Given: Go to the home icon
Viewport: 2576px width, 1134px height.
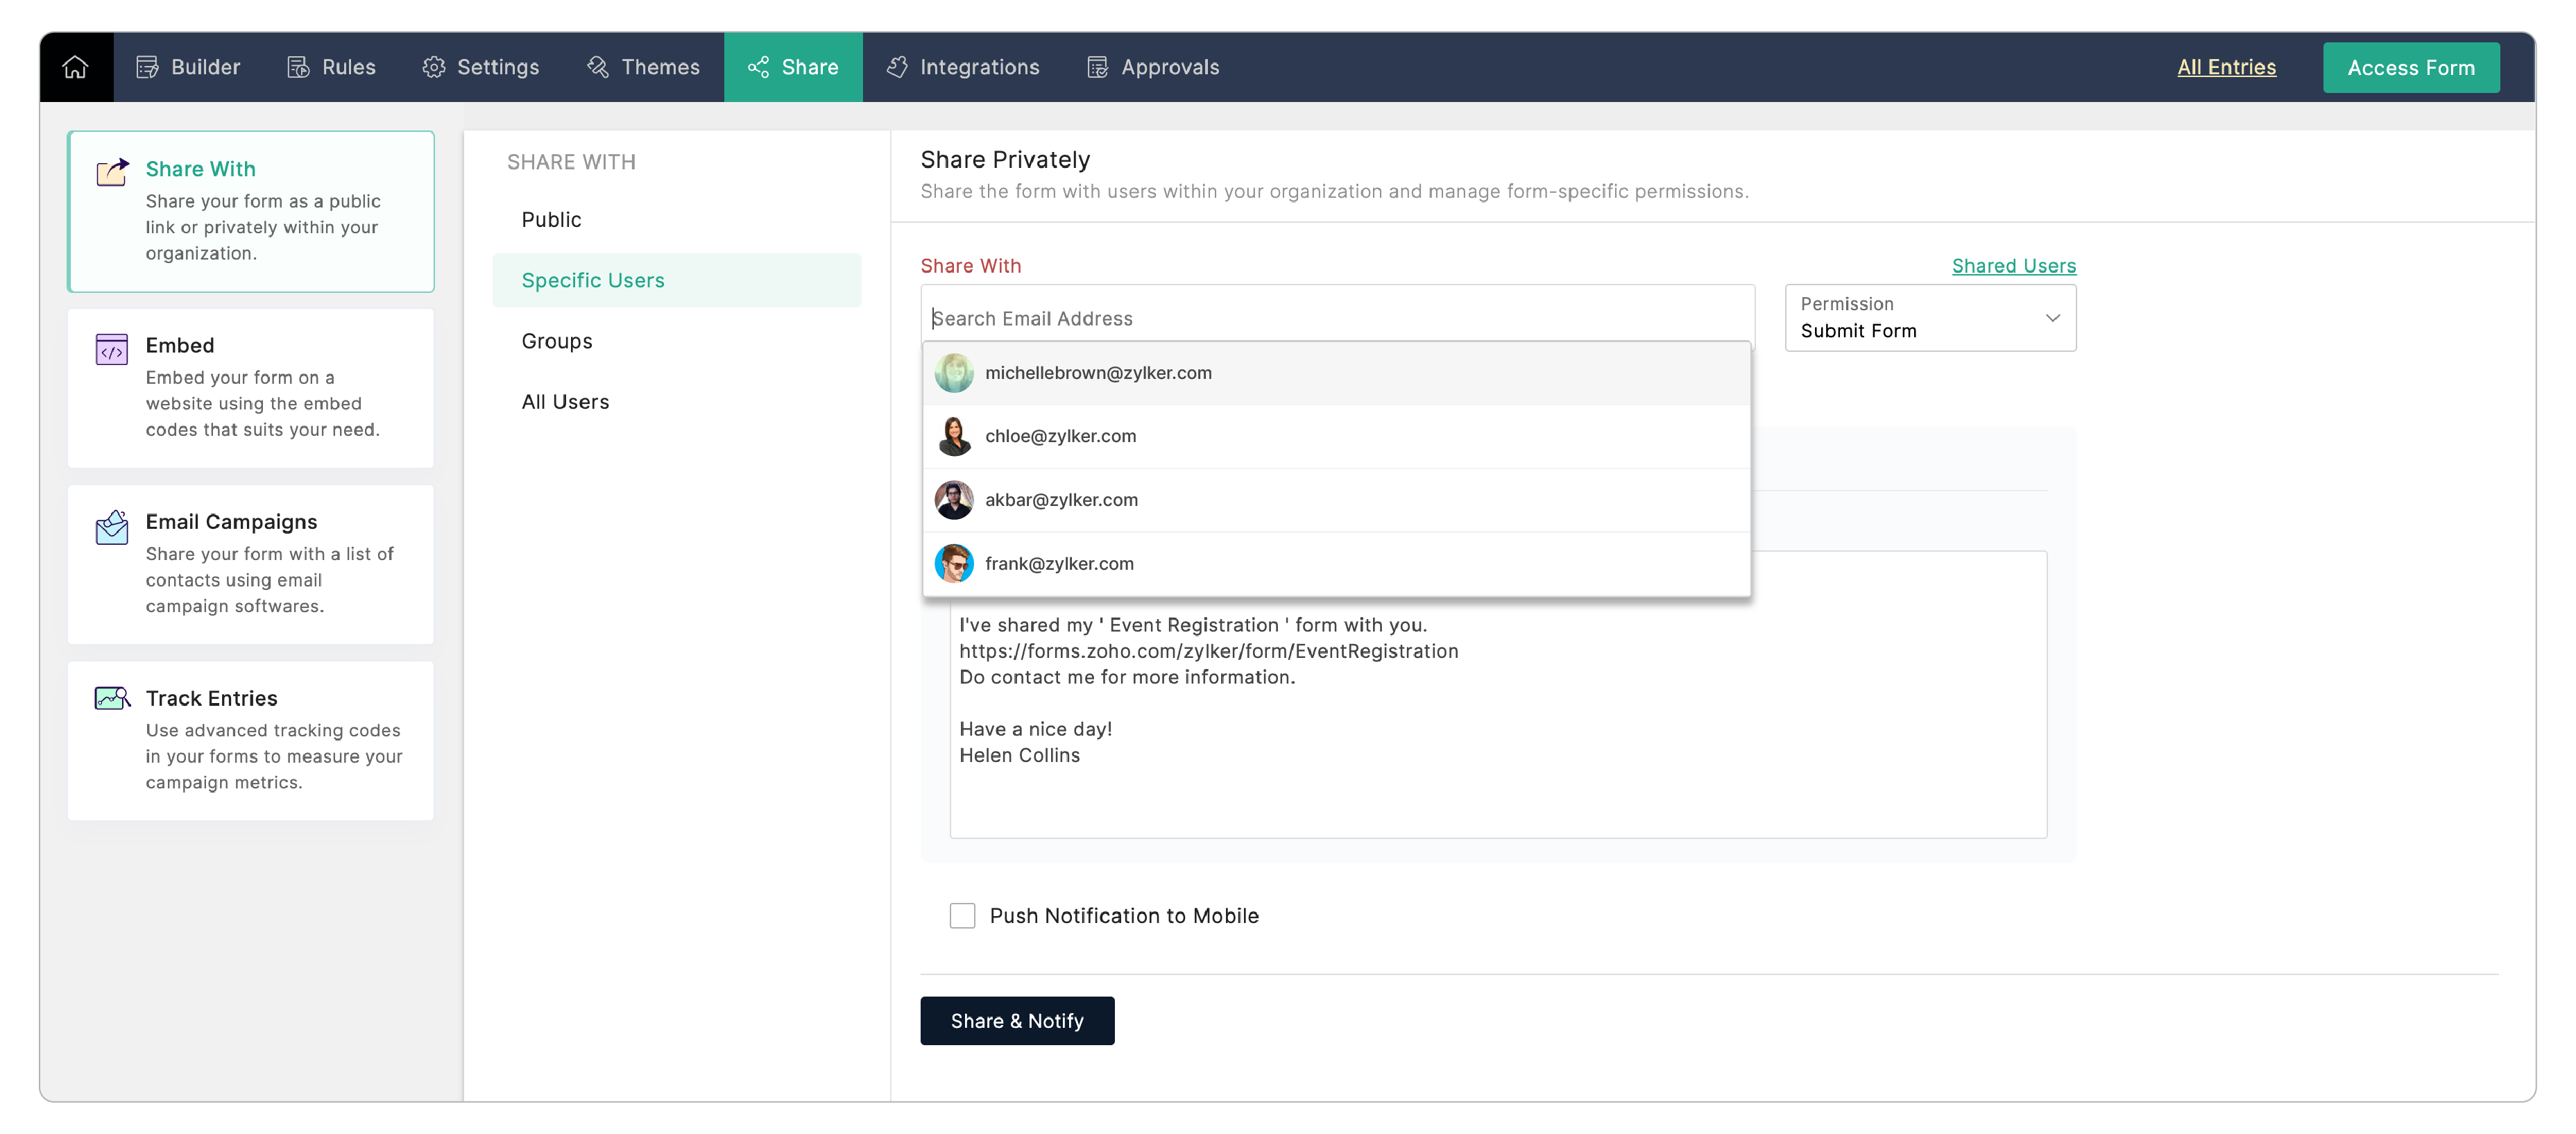Looking at the screenshot, I should 75,67.
